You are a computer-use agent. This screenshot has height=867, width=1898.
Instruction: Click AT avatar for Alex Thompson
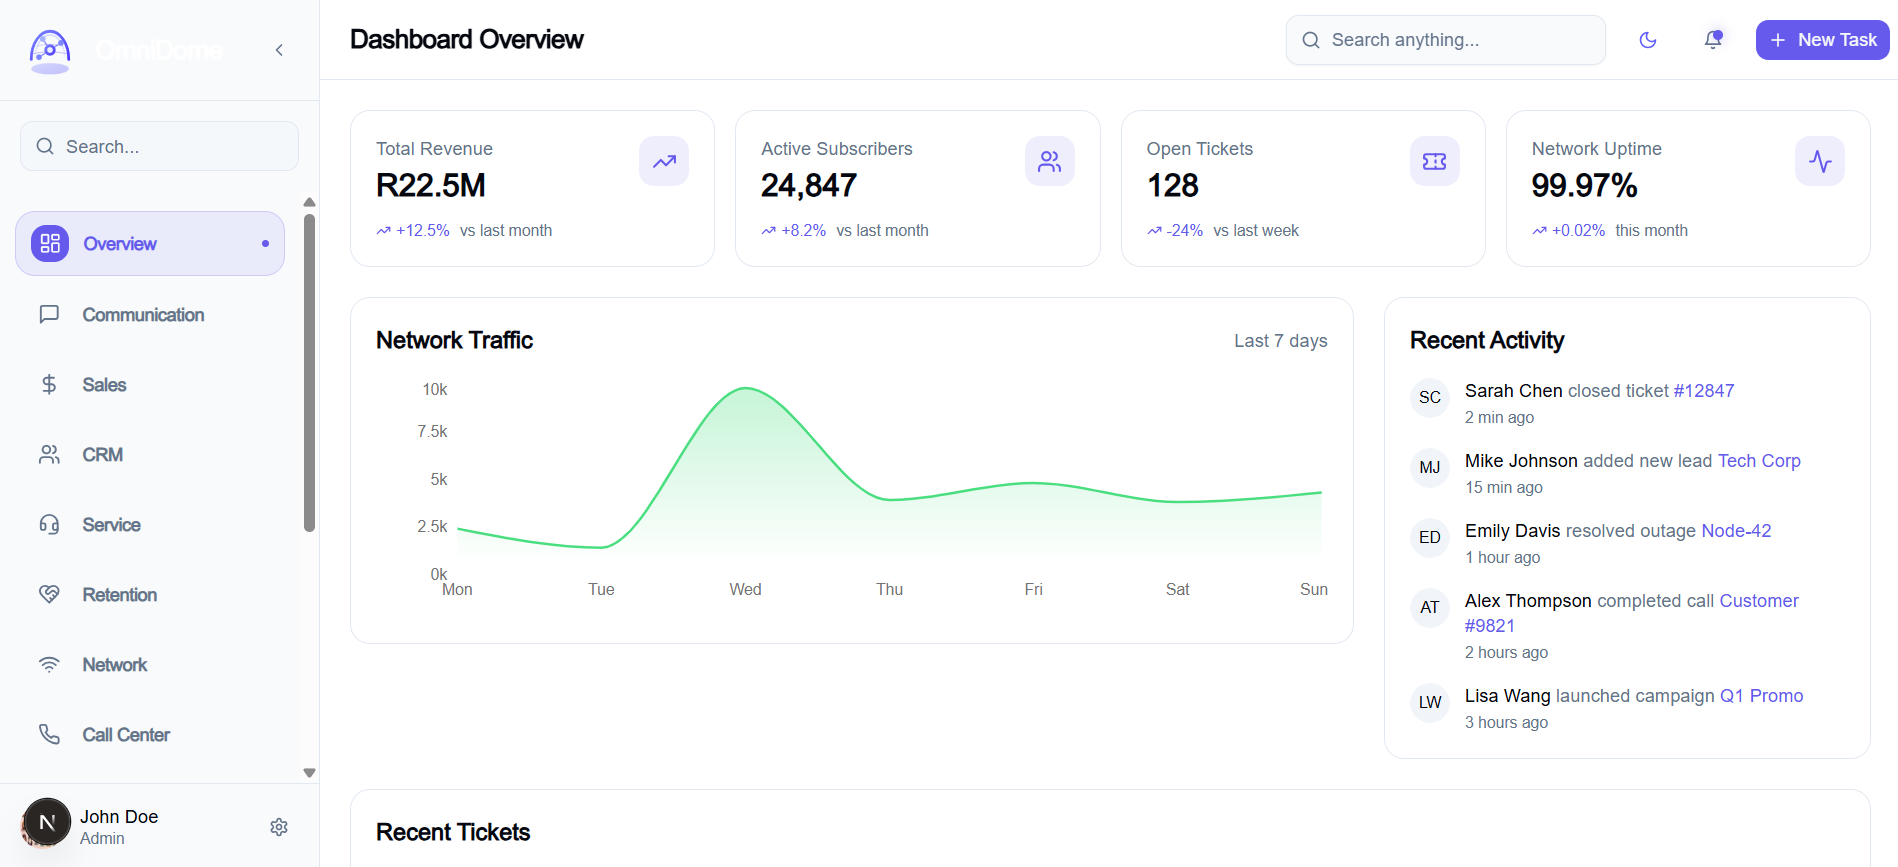pyautogui.click(x=1430, y=607)
